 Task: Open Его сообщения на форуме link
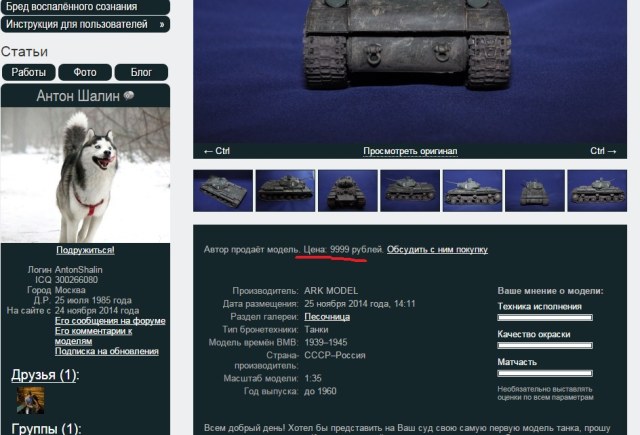pyautogui.click(x=110, y=321)
